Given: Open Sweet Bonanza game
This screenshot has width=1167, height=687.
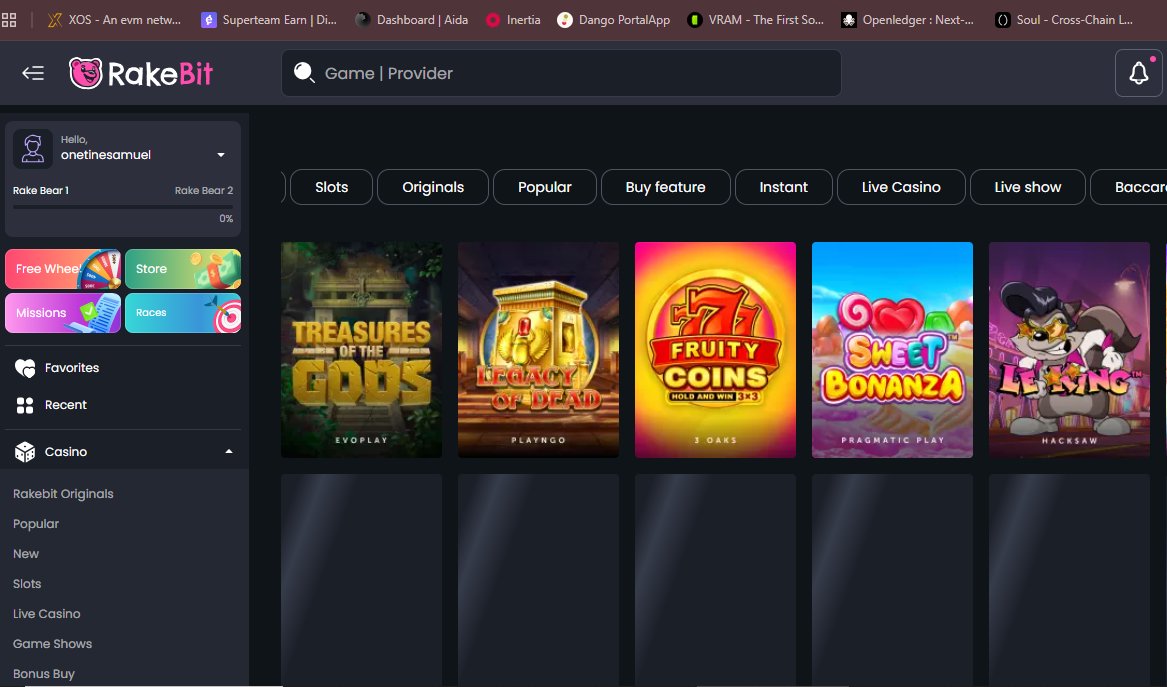Looking at the screenshot, I should click(x=892, y=350).
